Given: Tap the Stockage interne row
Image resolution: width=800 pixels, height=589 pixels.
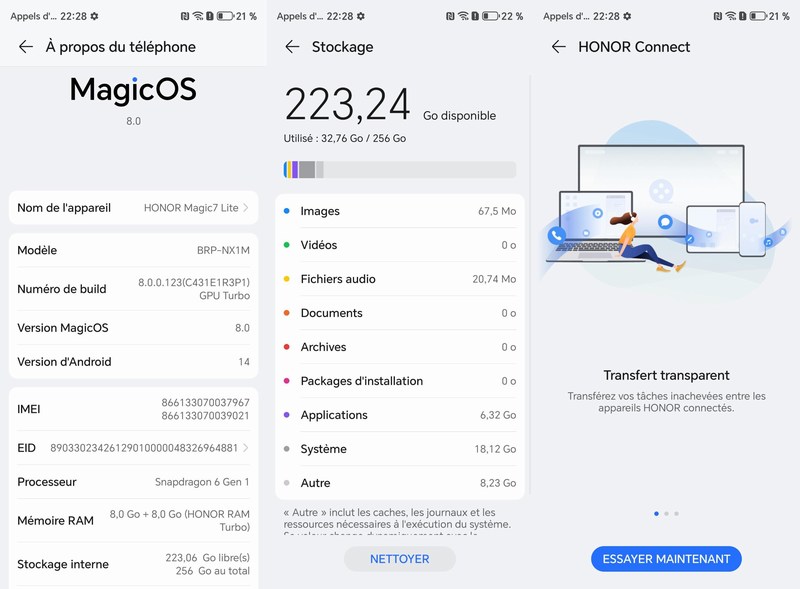Looking at the screenshot, I should 134,564.
